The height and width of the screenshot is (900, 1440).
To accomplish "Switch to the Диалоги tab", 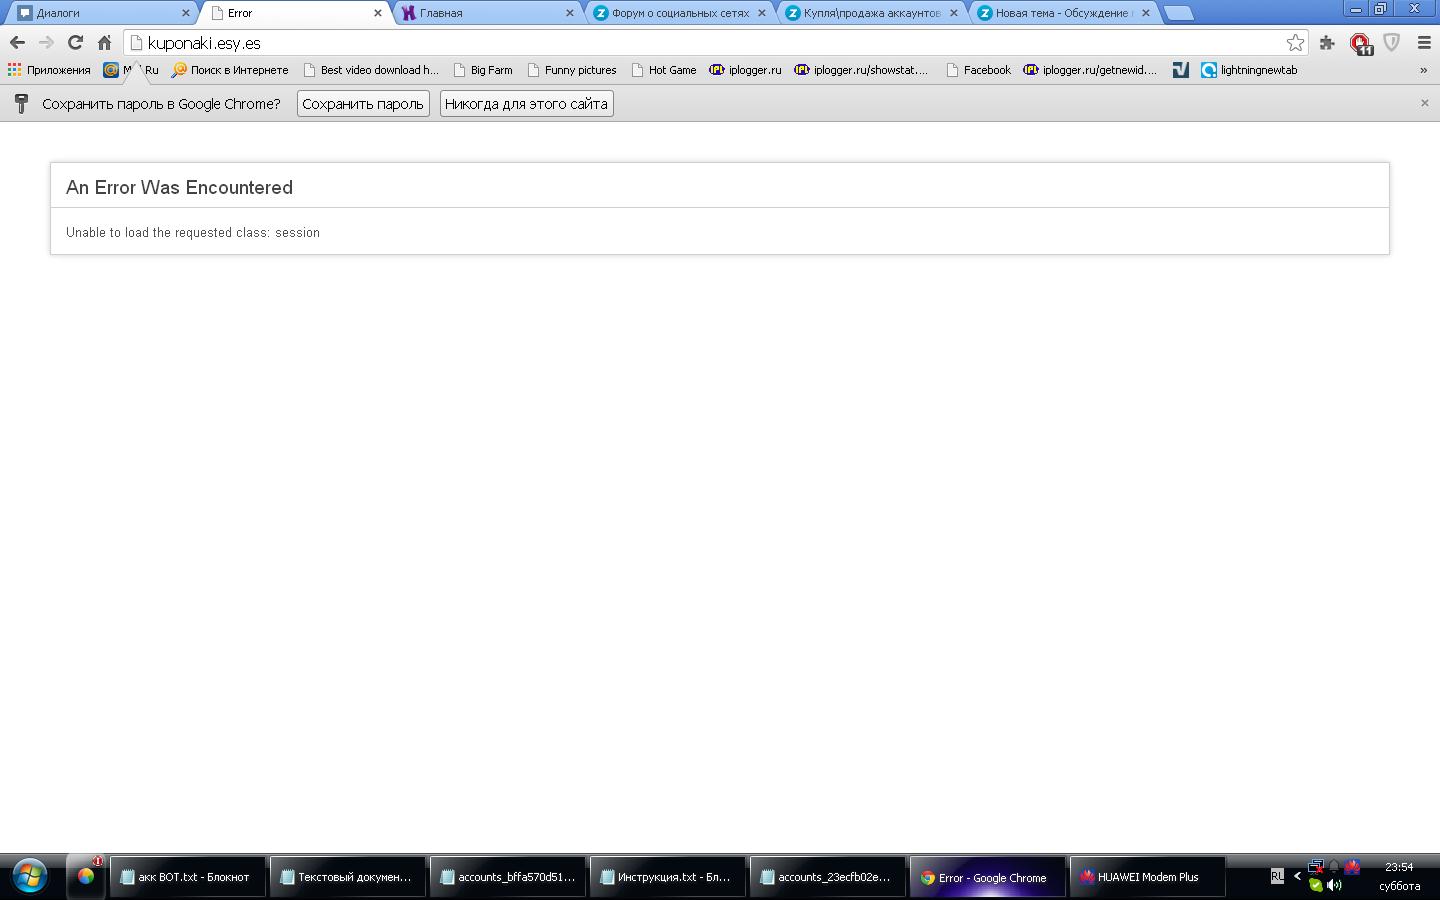I will click(x=100, y=13).
